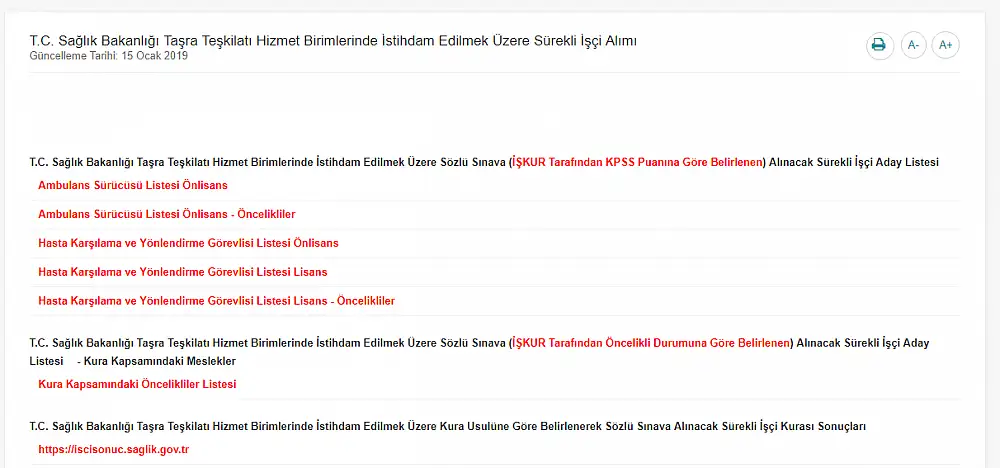Viewport: 1000px width, 468px height.
Task: Click the '- Kura Kapsamındaki Meslekler' text
Action: pos(156,362)
